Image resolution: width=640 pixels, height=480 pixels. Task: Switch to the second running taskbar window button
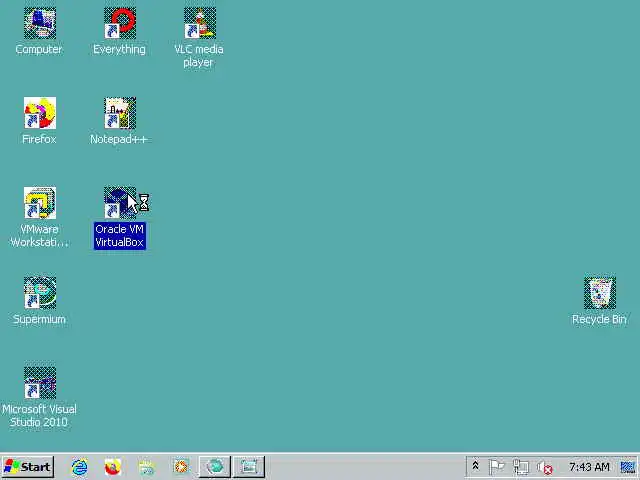click(249, 467)
